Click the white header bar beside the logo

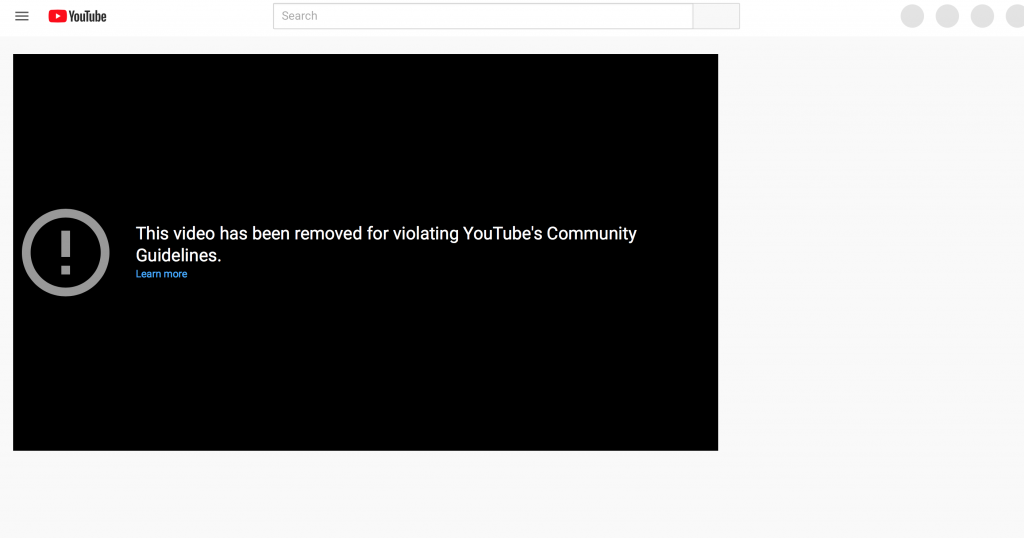point(189,16)
